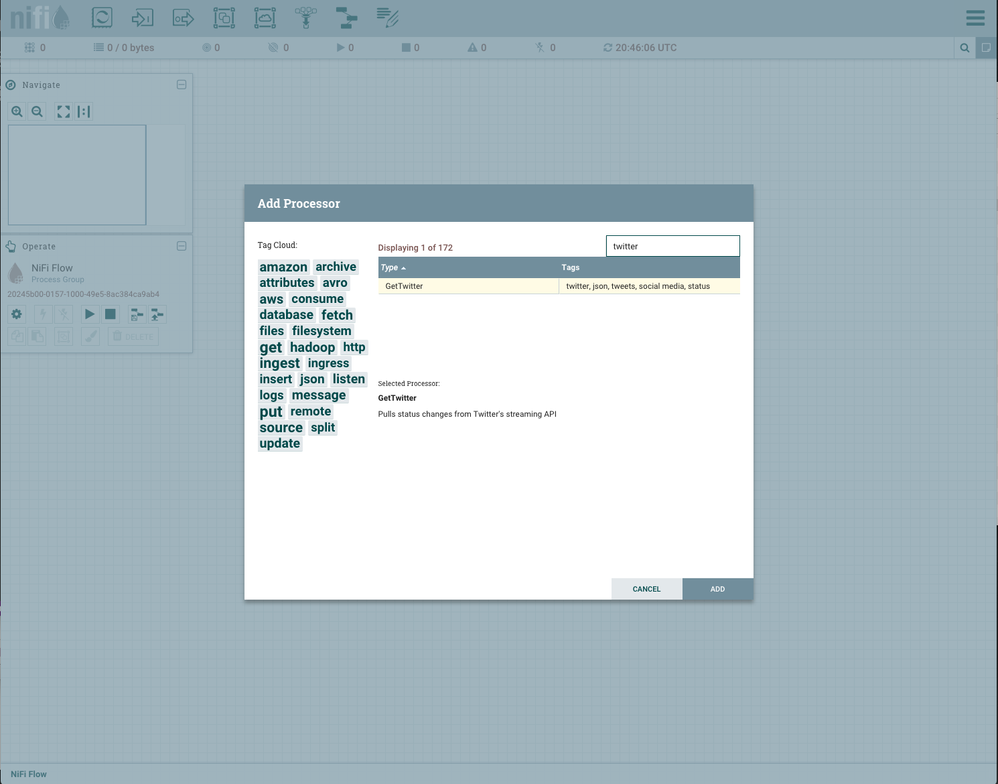Select the Template toolbar icon
The width and height of the screenshot is (998, 784).
[346, 17]
